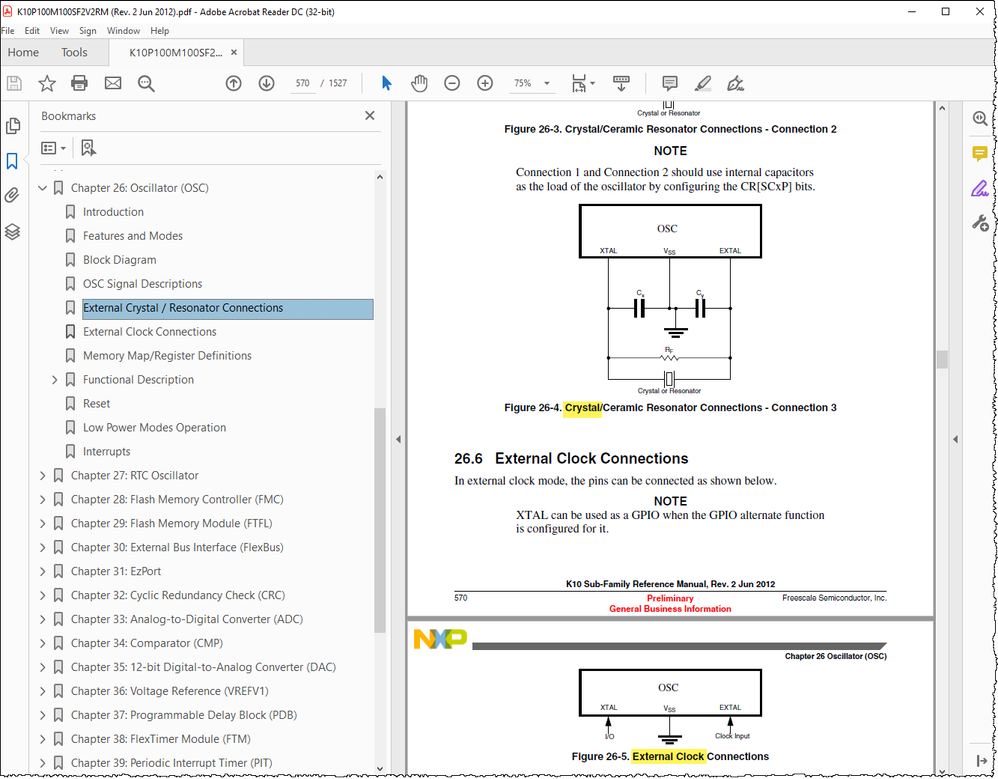Click the scrolling mode keyboard icon
The width and height of the screenshot is (998, 779).
(621, 83)
